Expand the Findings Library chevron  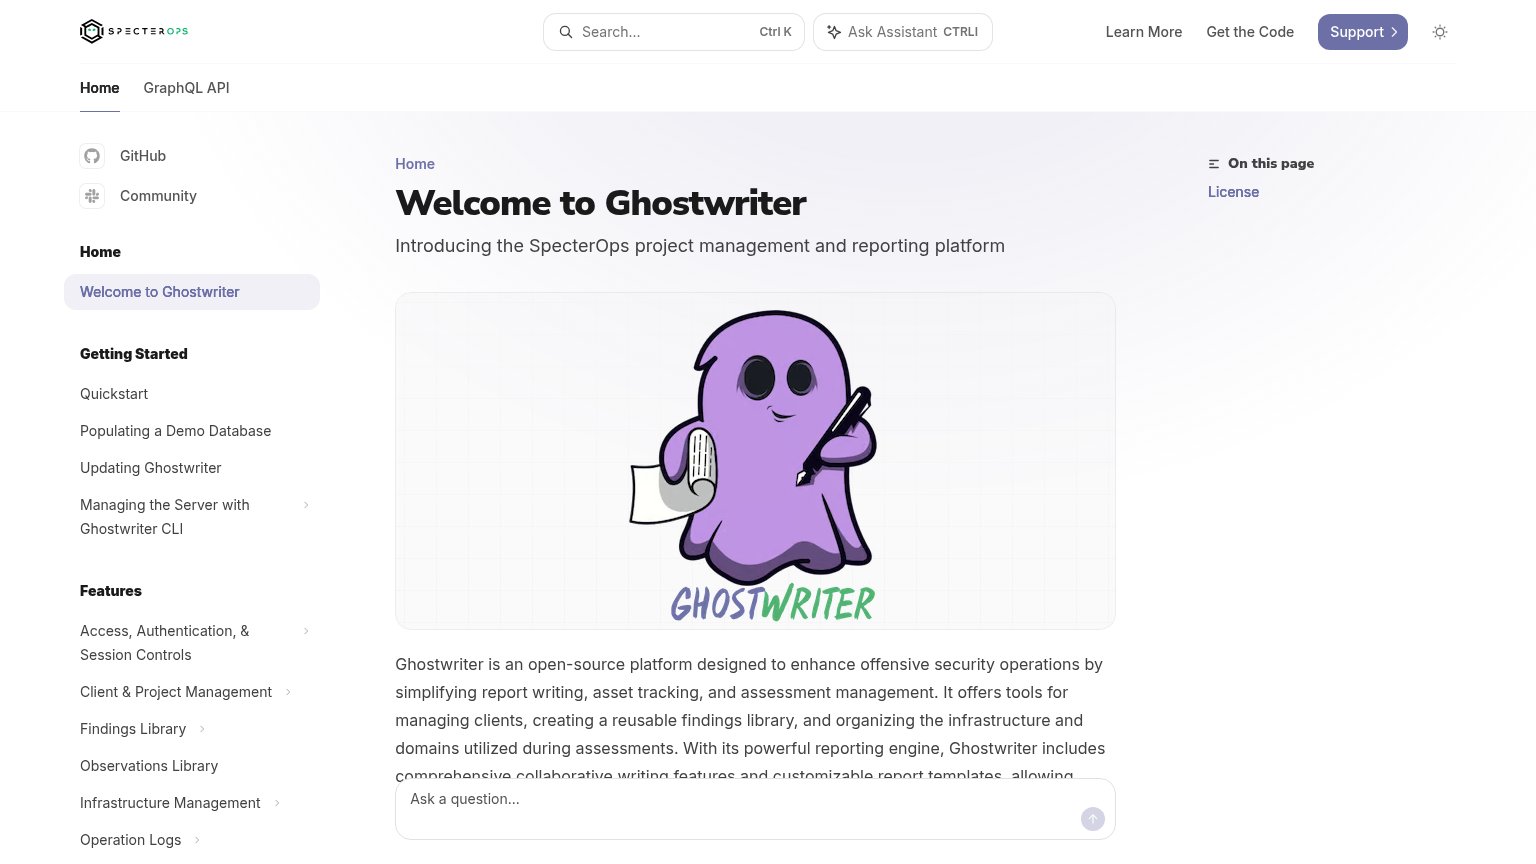(x=203, y=729)
